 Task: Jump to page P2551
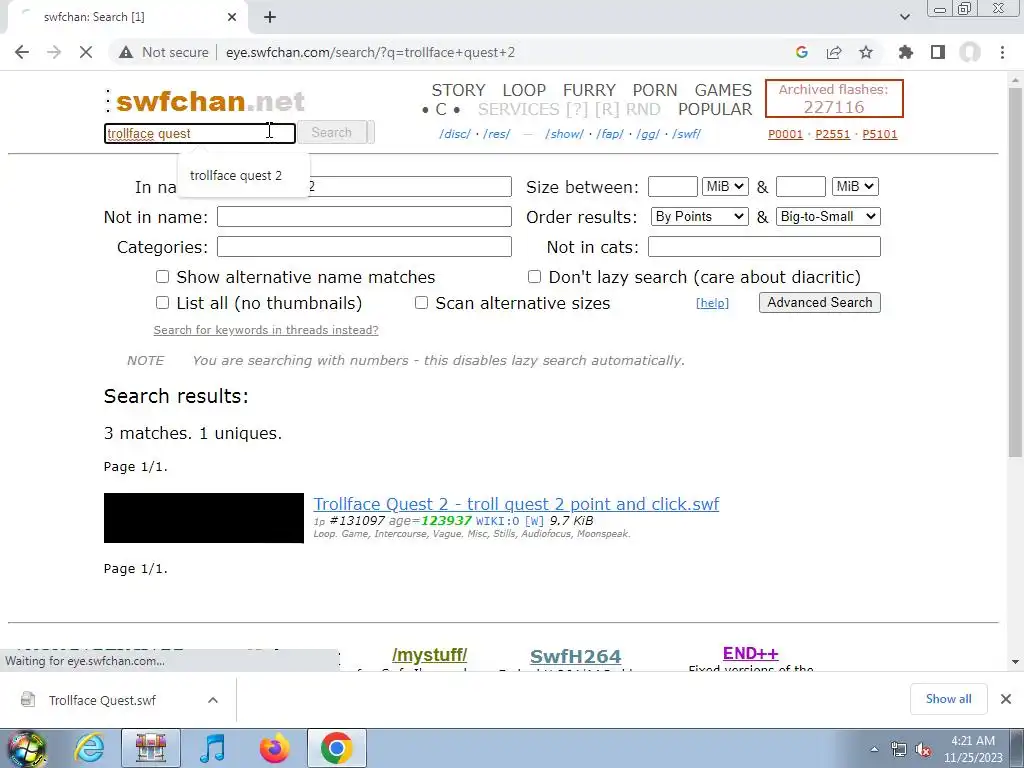(x=833, y=134)
